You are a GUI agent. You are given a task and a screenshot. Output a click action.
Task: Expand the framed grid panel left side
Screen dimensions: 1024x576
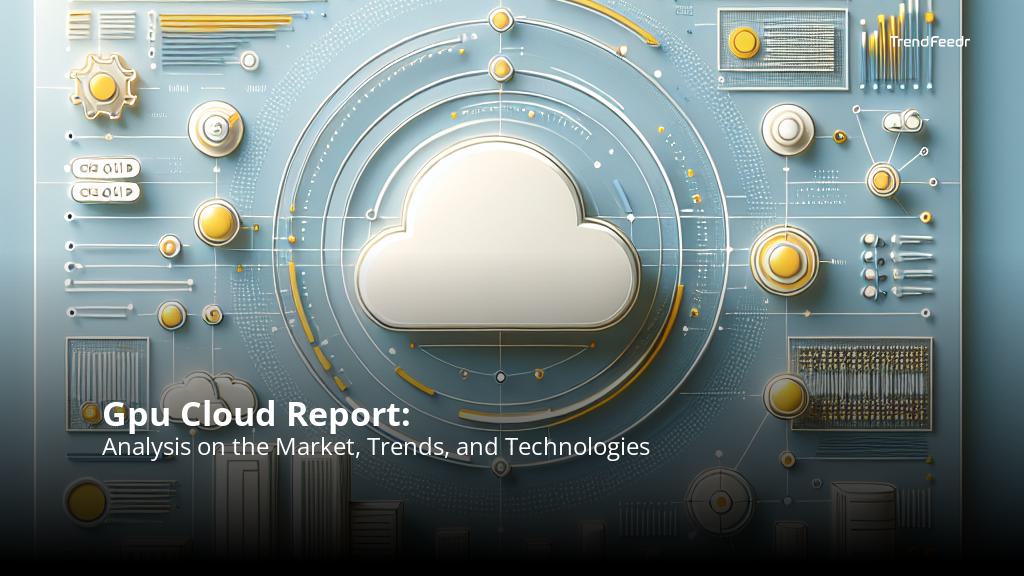(110, 385)
